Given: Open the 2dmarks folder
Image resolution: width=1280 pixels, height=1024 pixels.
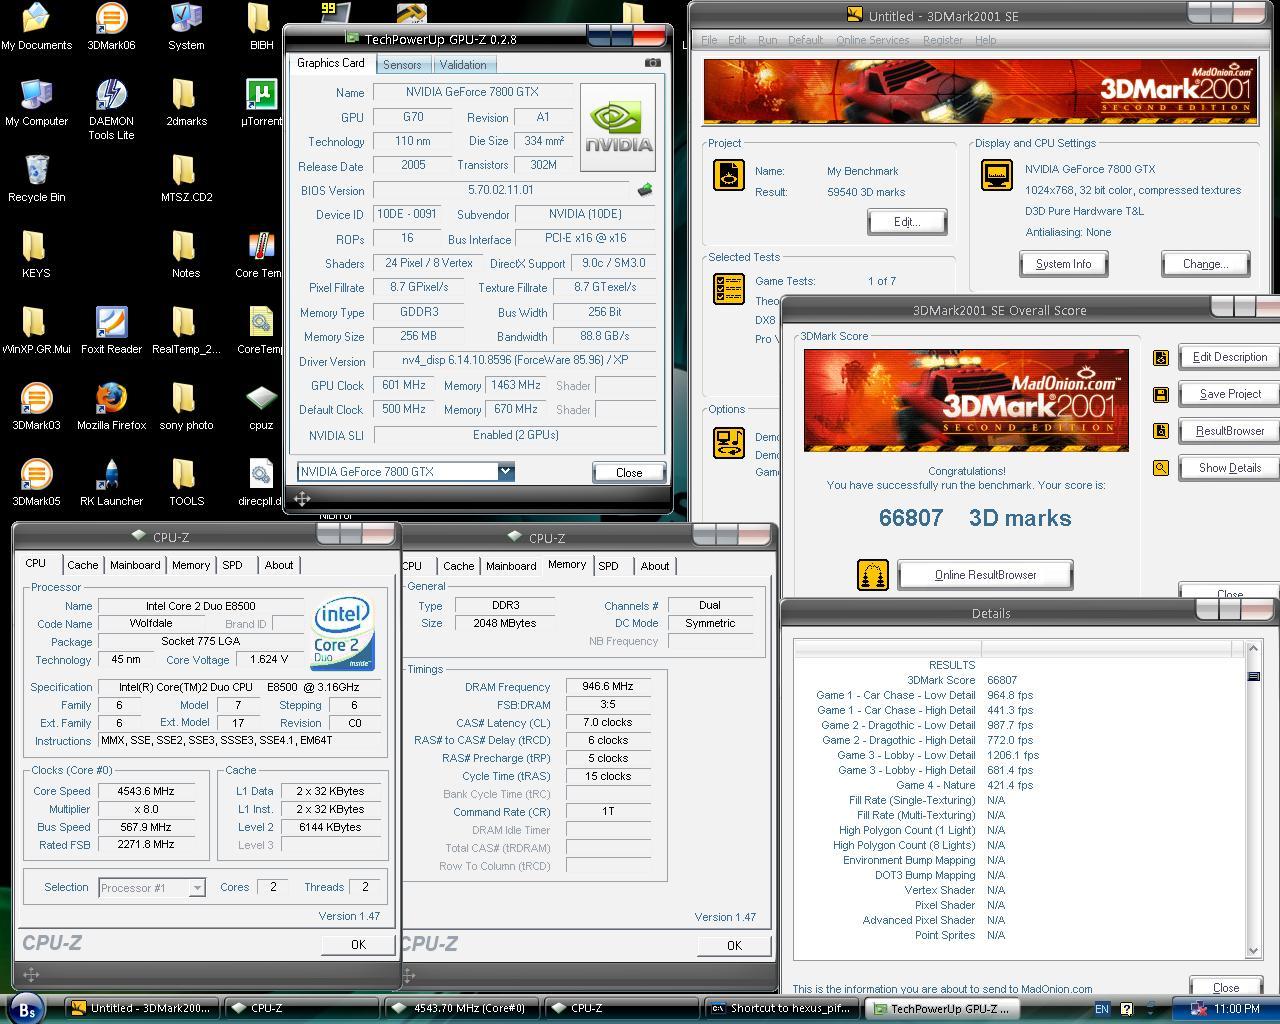Looking at the screenshot, I should point(186,103).
